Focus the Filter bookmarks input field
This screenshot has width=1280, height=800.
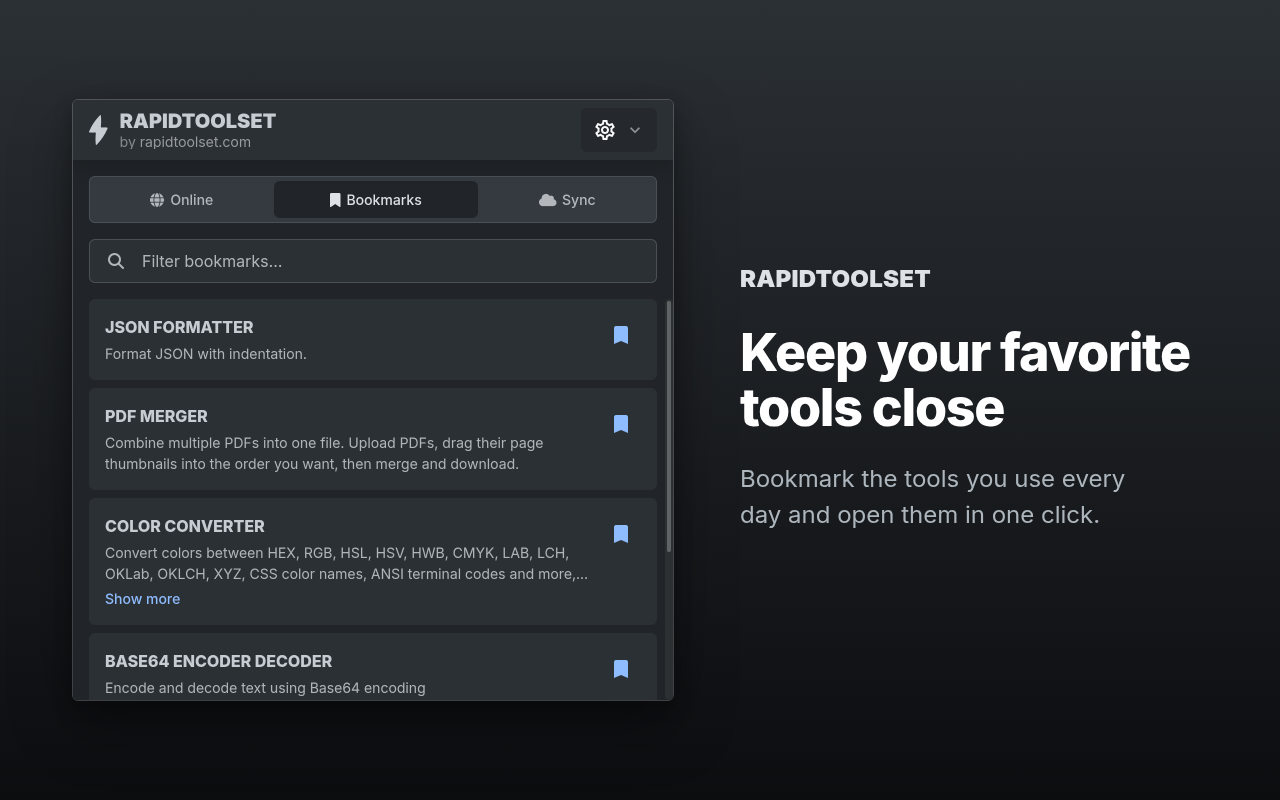point(373,261)
